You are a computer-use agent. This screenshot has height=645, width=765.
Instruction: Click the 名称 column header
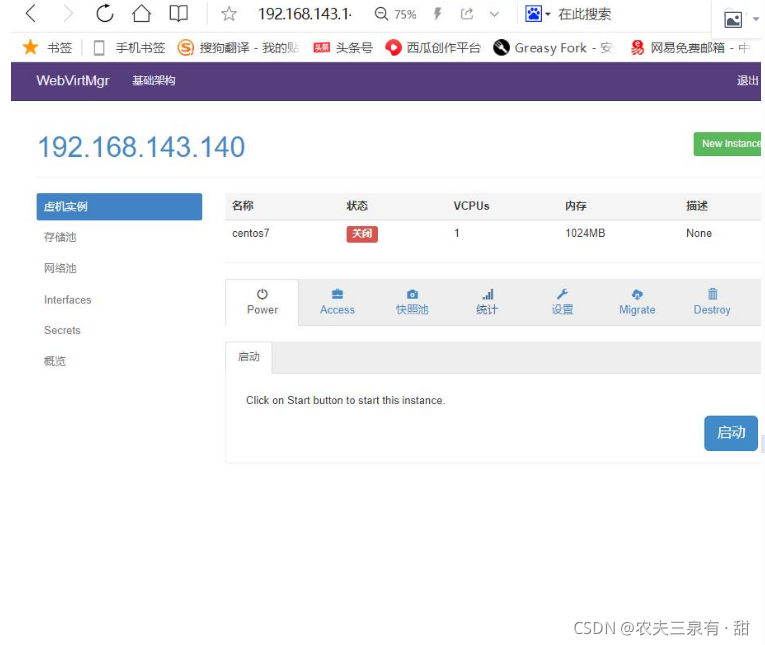click(243, 206)
